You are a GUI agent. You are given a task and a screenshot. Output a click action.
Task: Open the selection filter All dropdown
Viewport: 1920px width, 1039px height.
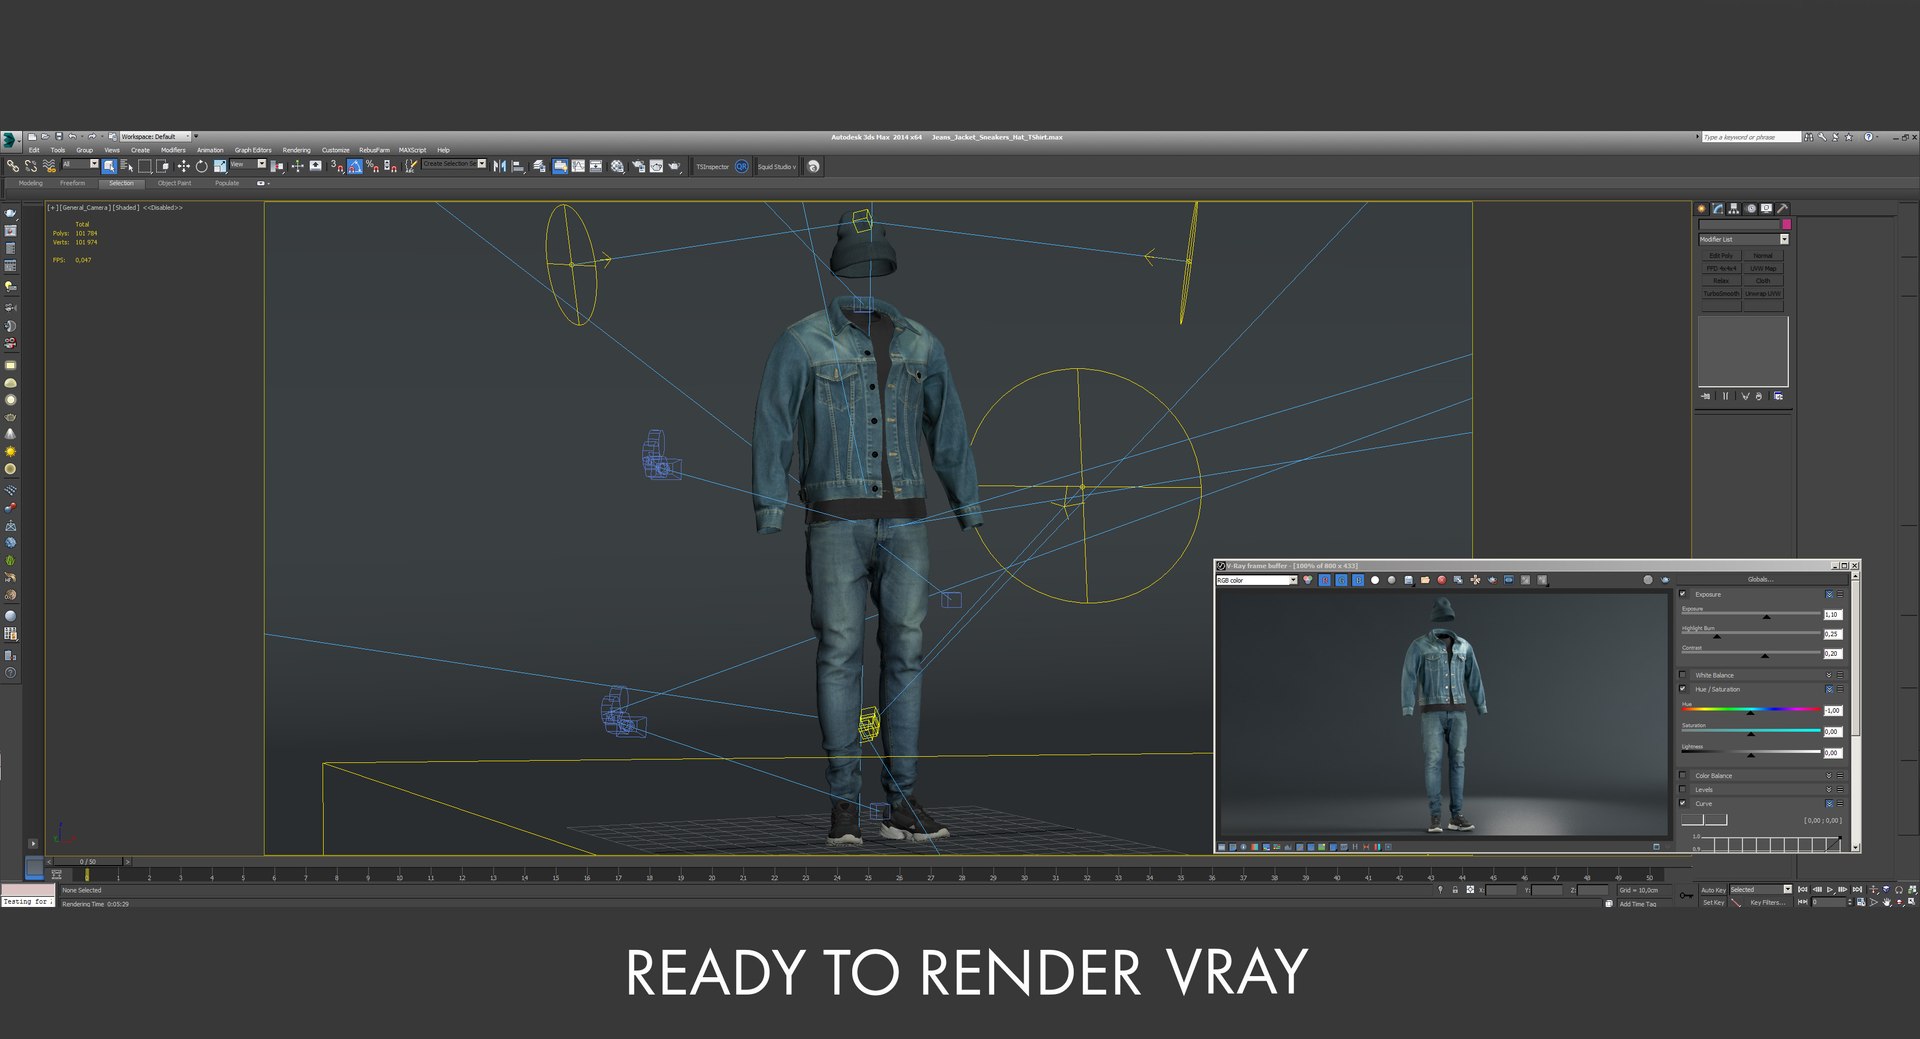pos(80,164)
